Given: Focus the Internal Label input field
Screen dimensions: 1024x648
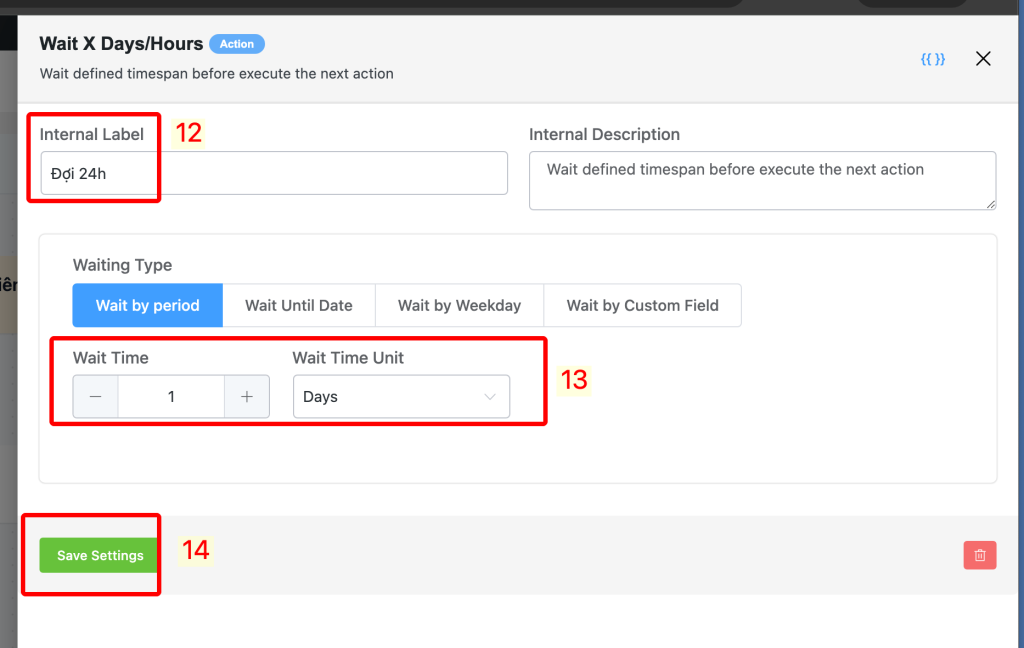Looking at the screenshot, I should pos(273,173).
